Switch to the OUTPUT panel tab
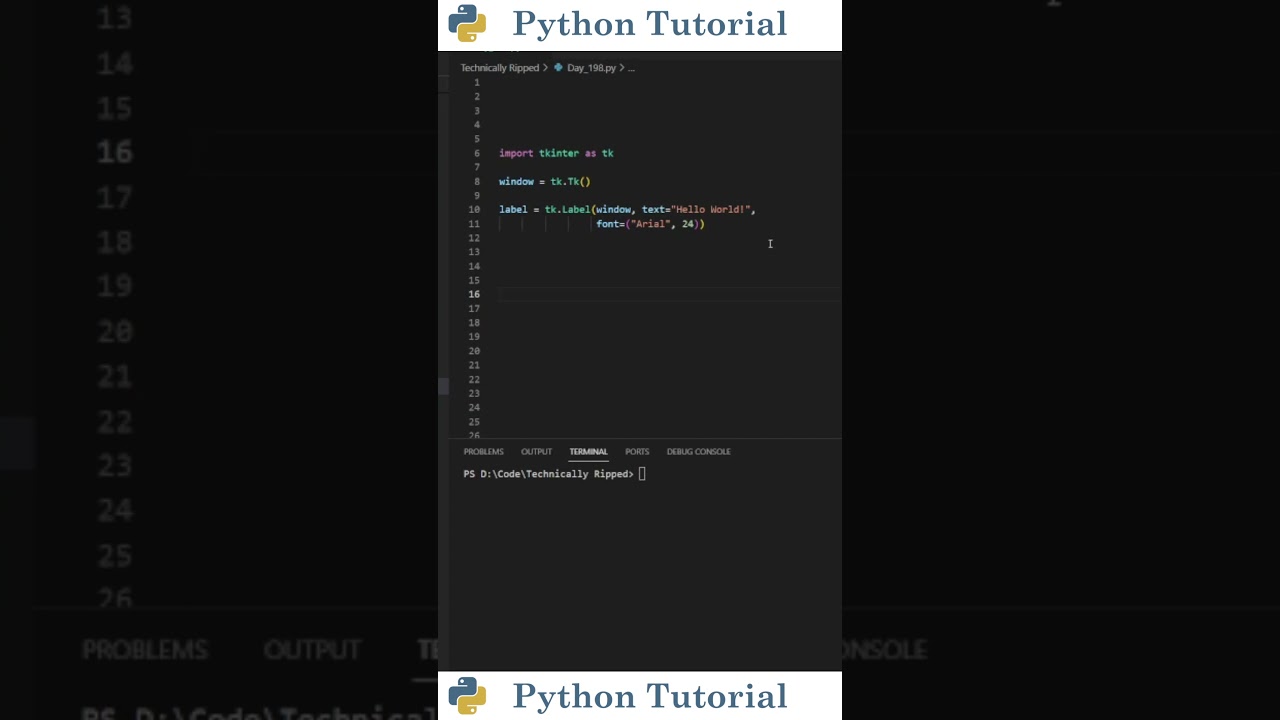This screenshot has width=1280, height=720. click(x=536, y=452)
